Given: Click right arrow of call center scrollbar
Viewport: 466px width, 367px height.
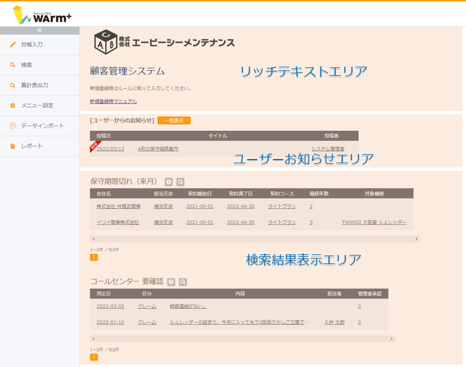Looking at the screenshot, I should tap(392, 339).
